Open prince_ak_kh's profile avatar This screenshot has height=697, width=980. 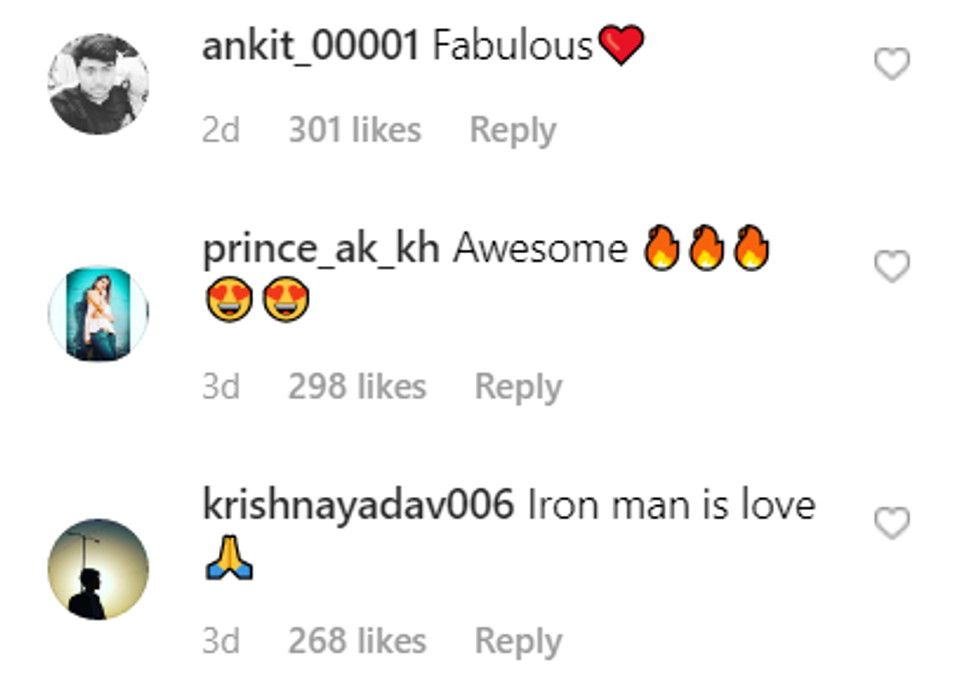pos(98,313)
